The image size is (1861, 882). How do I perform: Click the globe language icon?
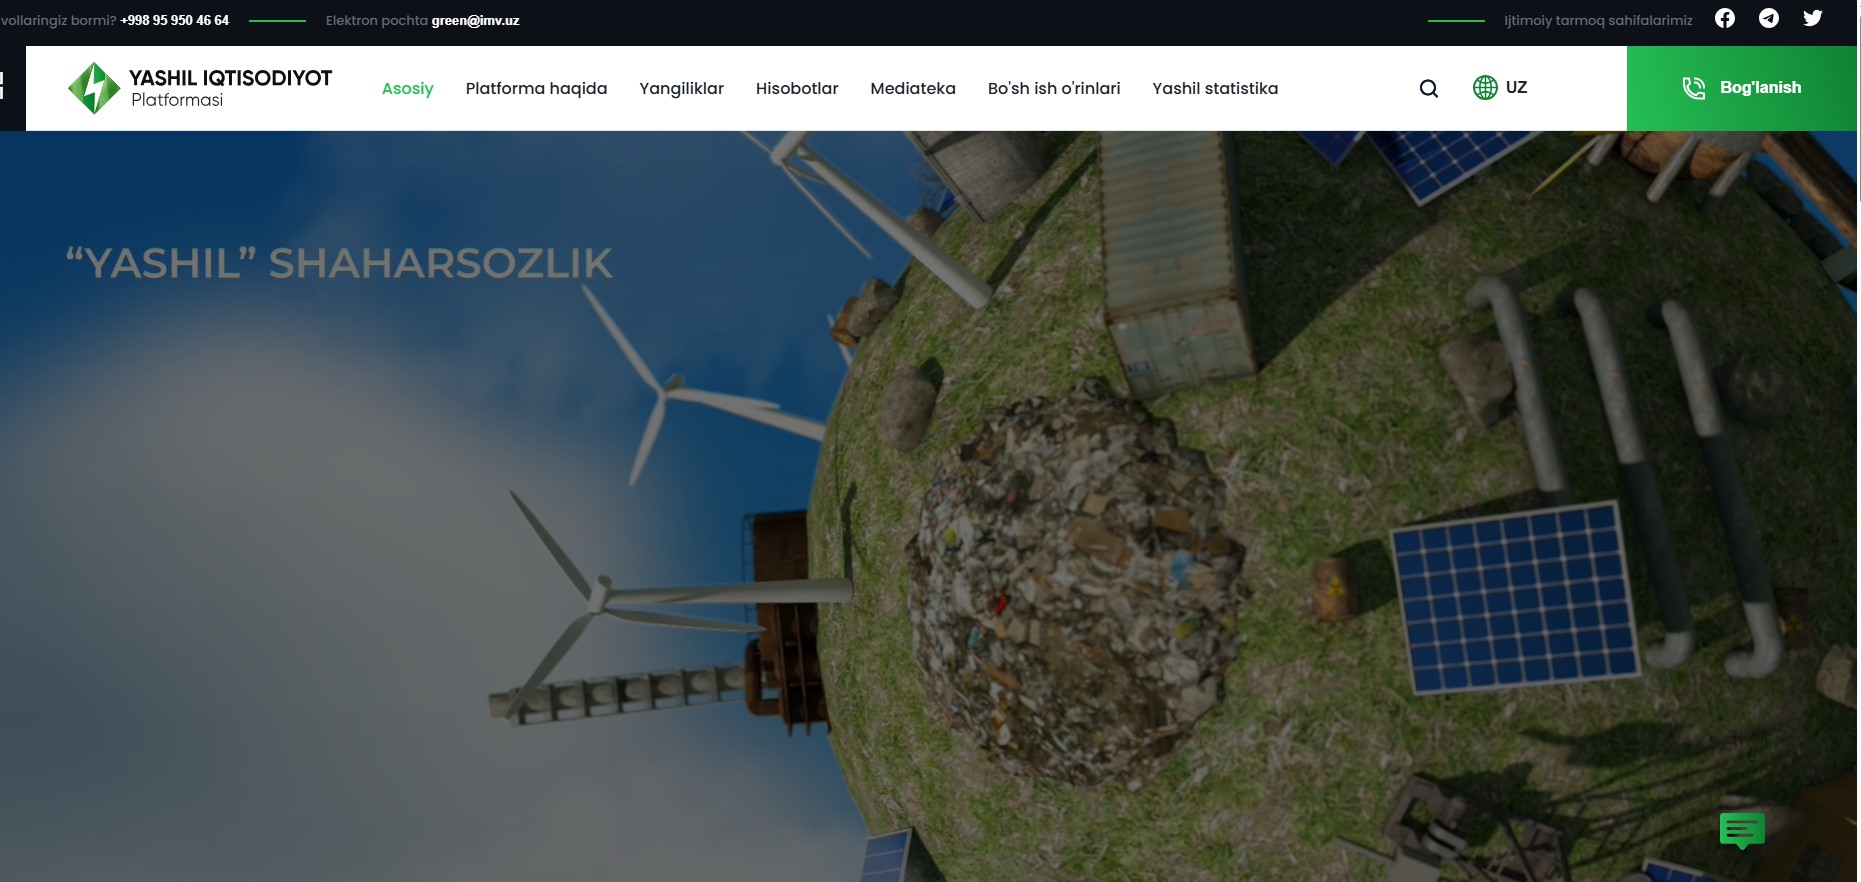1485,87
